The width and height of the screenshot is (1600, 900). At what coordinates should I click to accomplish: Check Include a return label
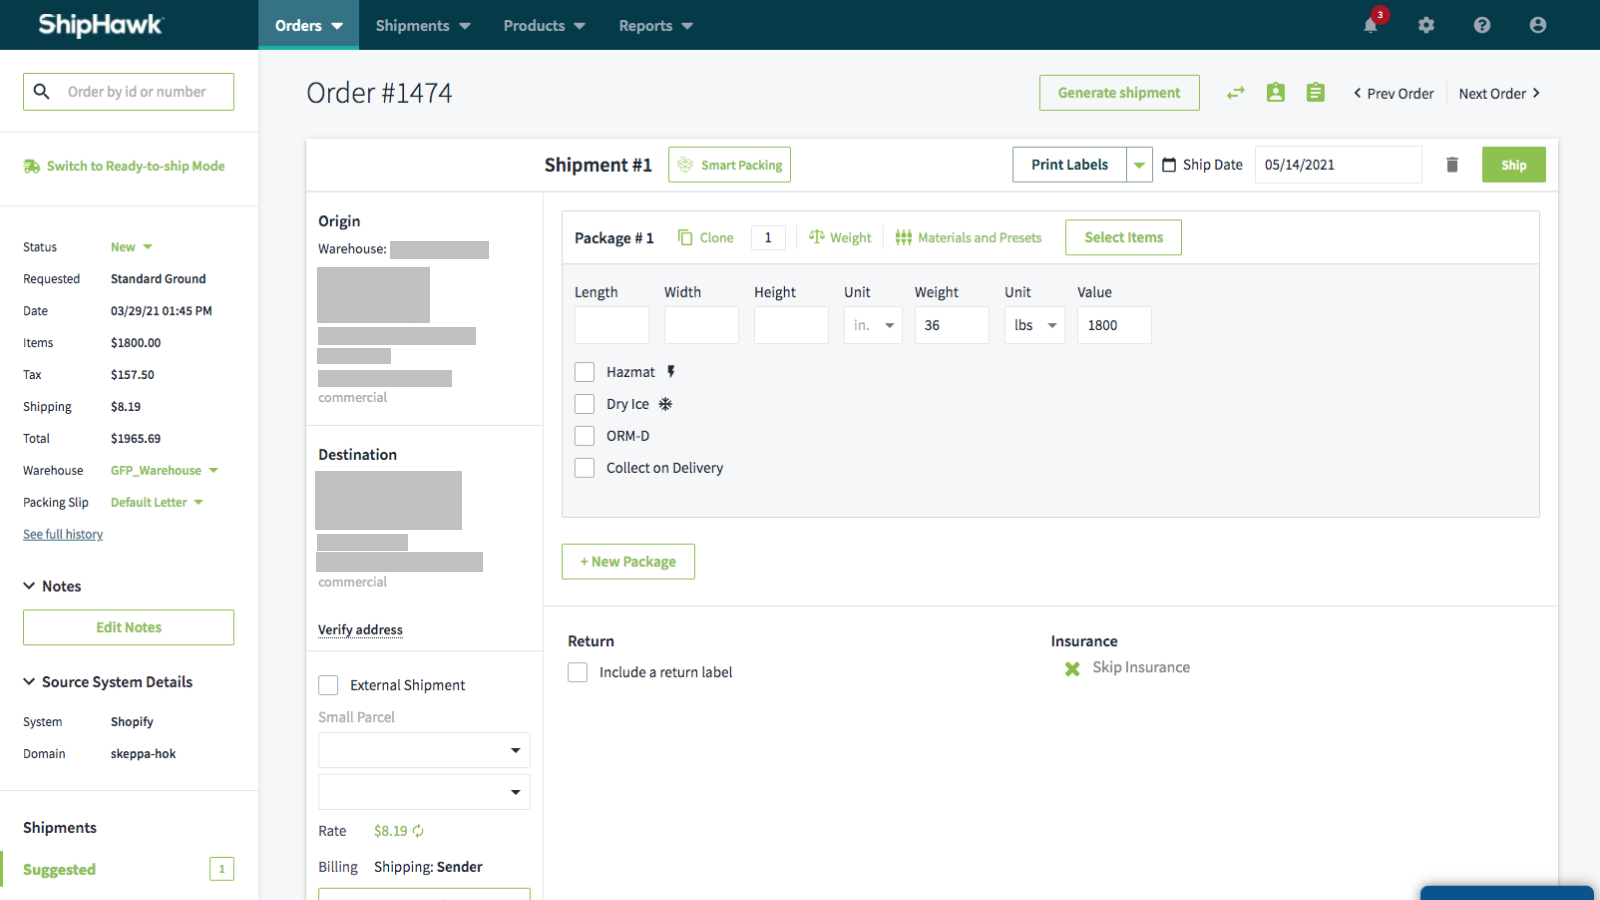click(x=578, y=672)
